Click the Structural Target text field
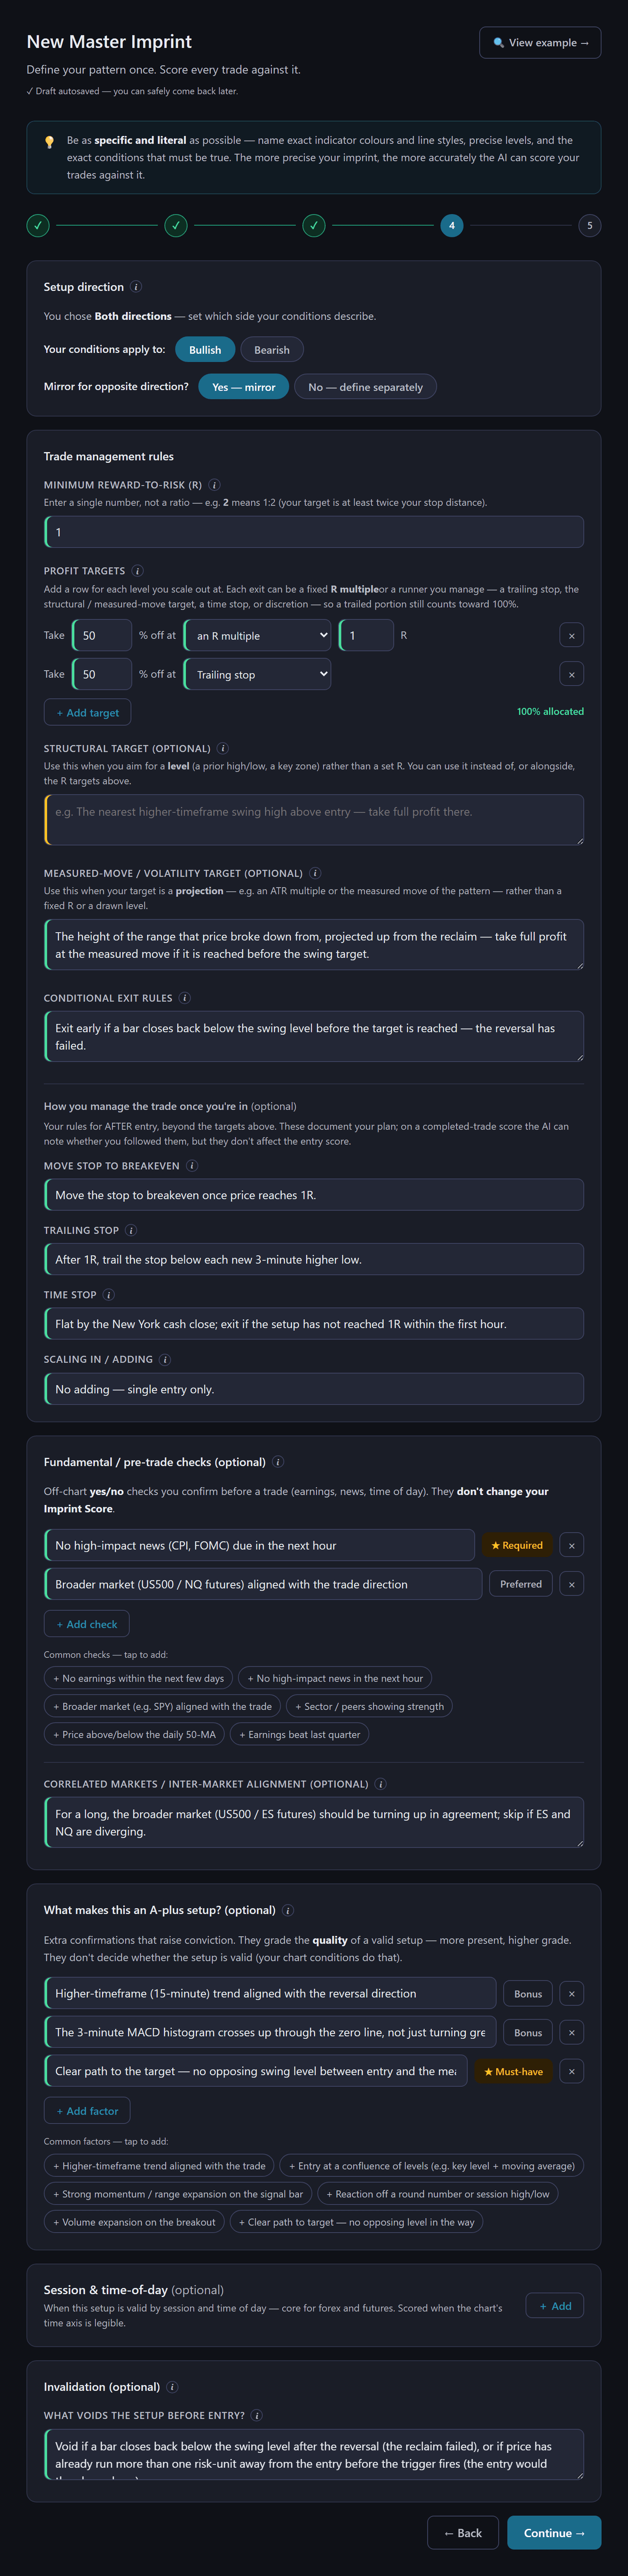The width and height of the screenshot is (628, 2576). coord(314,820)
